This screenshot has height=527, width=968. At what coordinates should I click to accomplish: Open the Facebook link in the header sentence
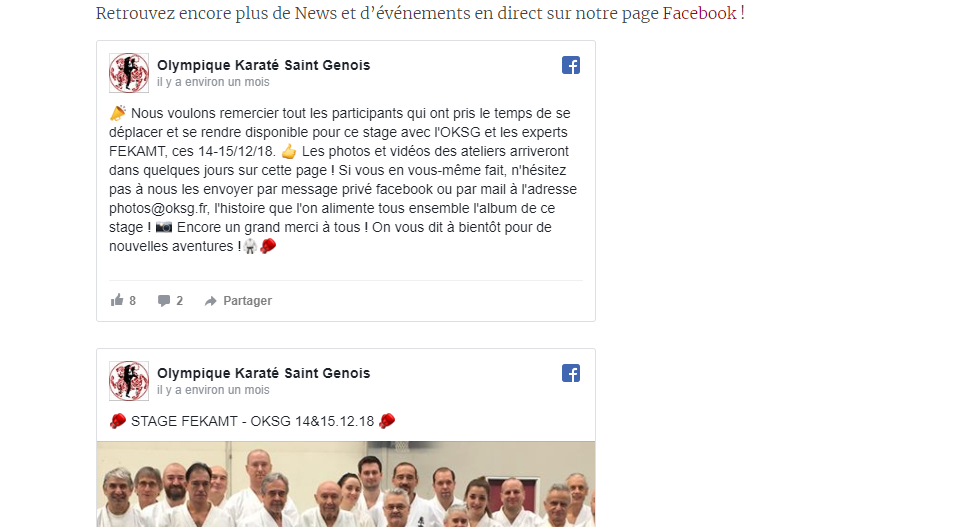click(x=699, y=13)
